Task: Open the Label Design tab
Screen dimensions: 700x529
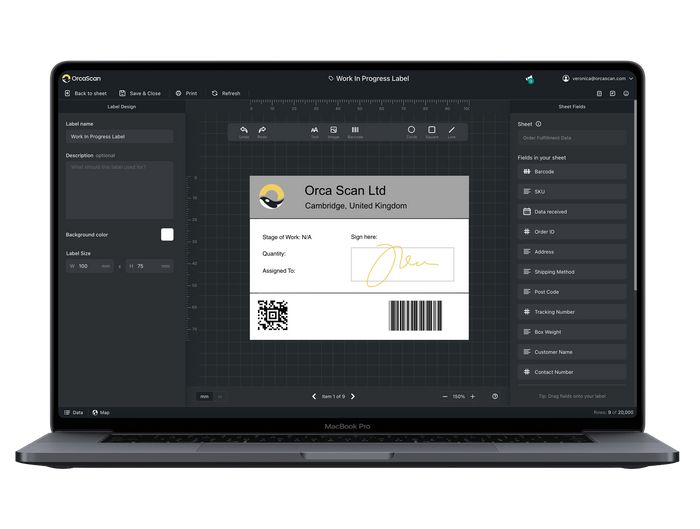Action: pyautogui.click(x=121, y=107)
